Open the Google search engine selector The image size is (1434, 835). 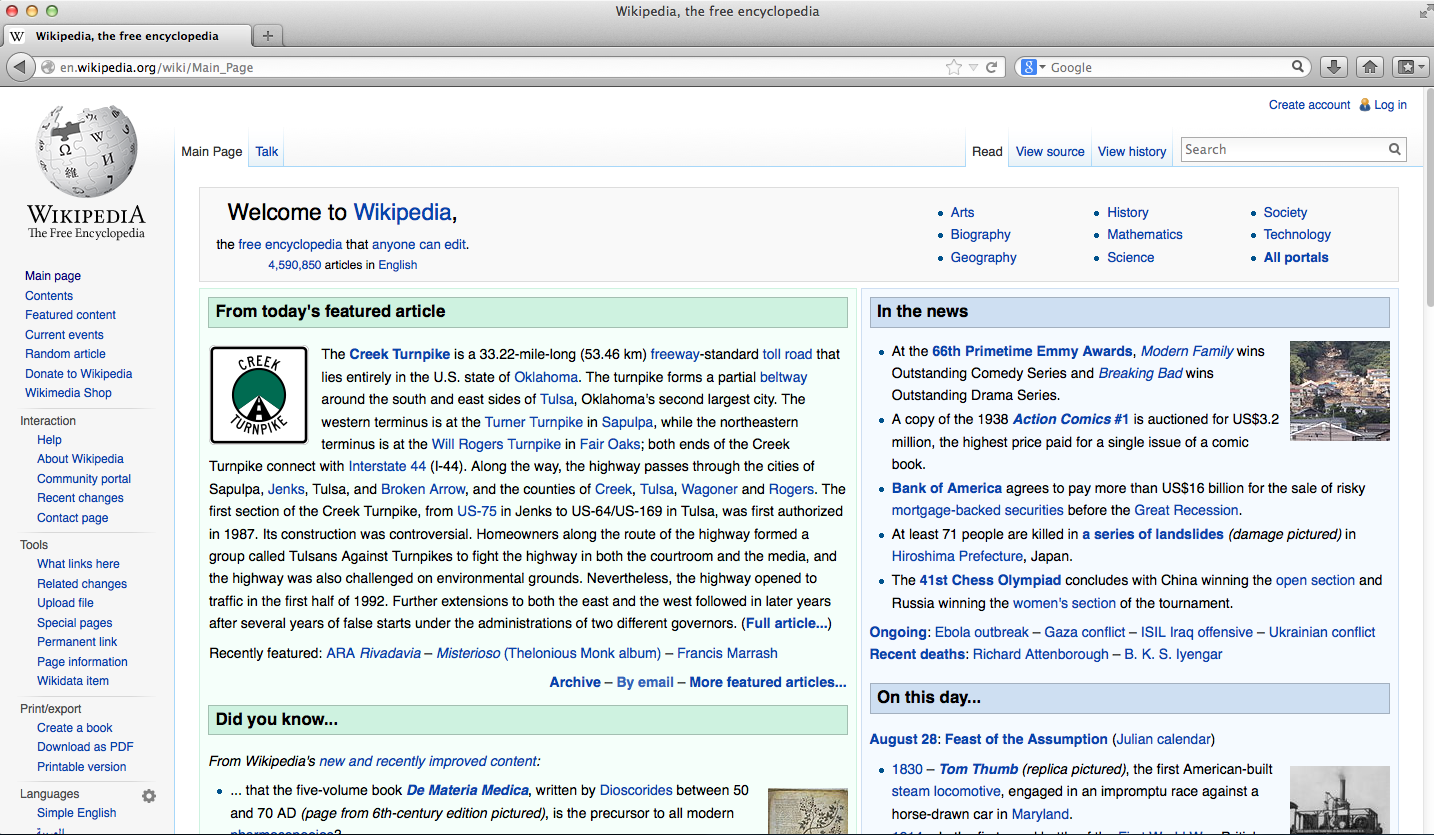point(1033,67)
